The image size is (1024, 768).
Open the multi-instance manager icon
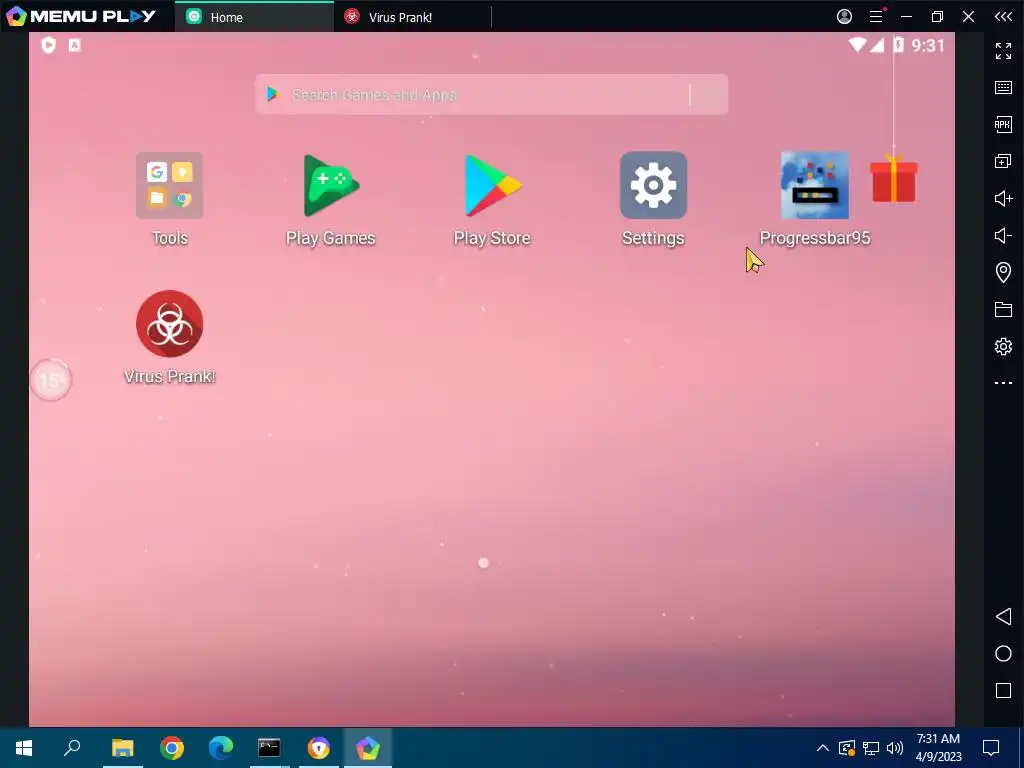1003,161
